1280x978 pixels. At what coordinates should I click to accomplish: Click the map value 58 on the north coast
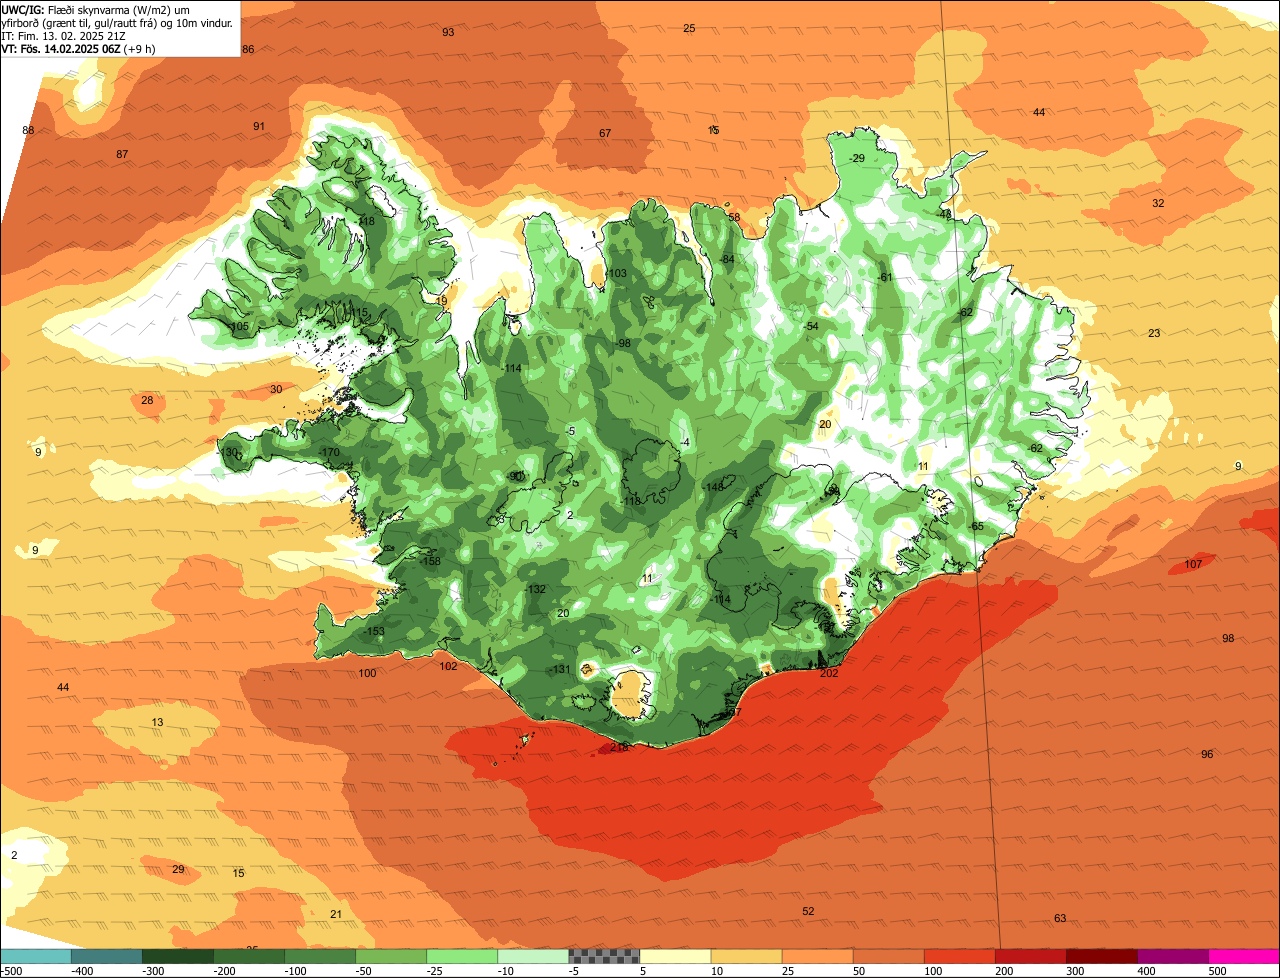tap(734, 217)
